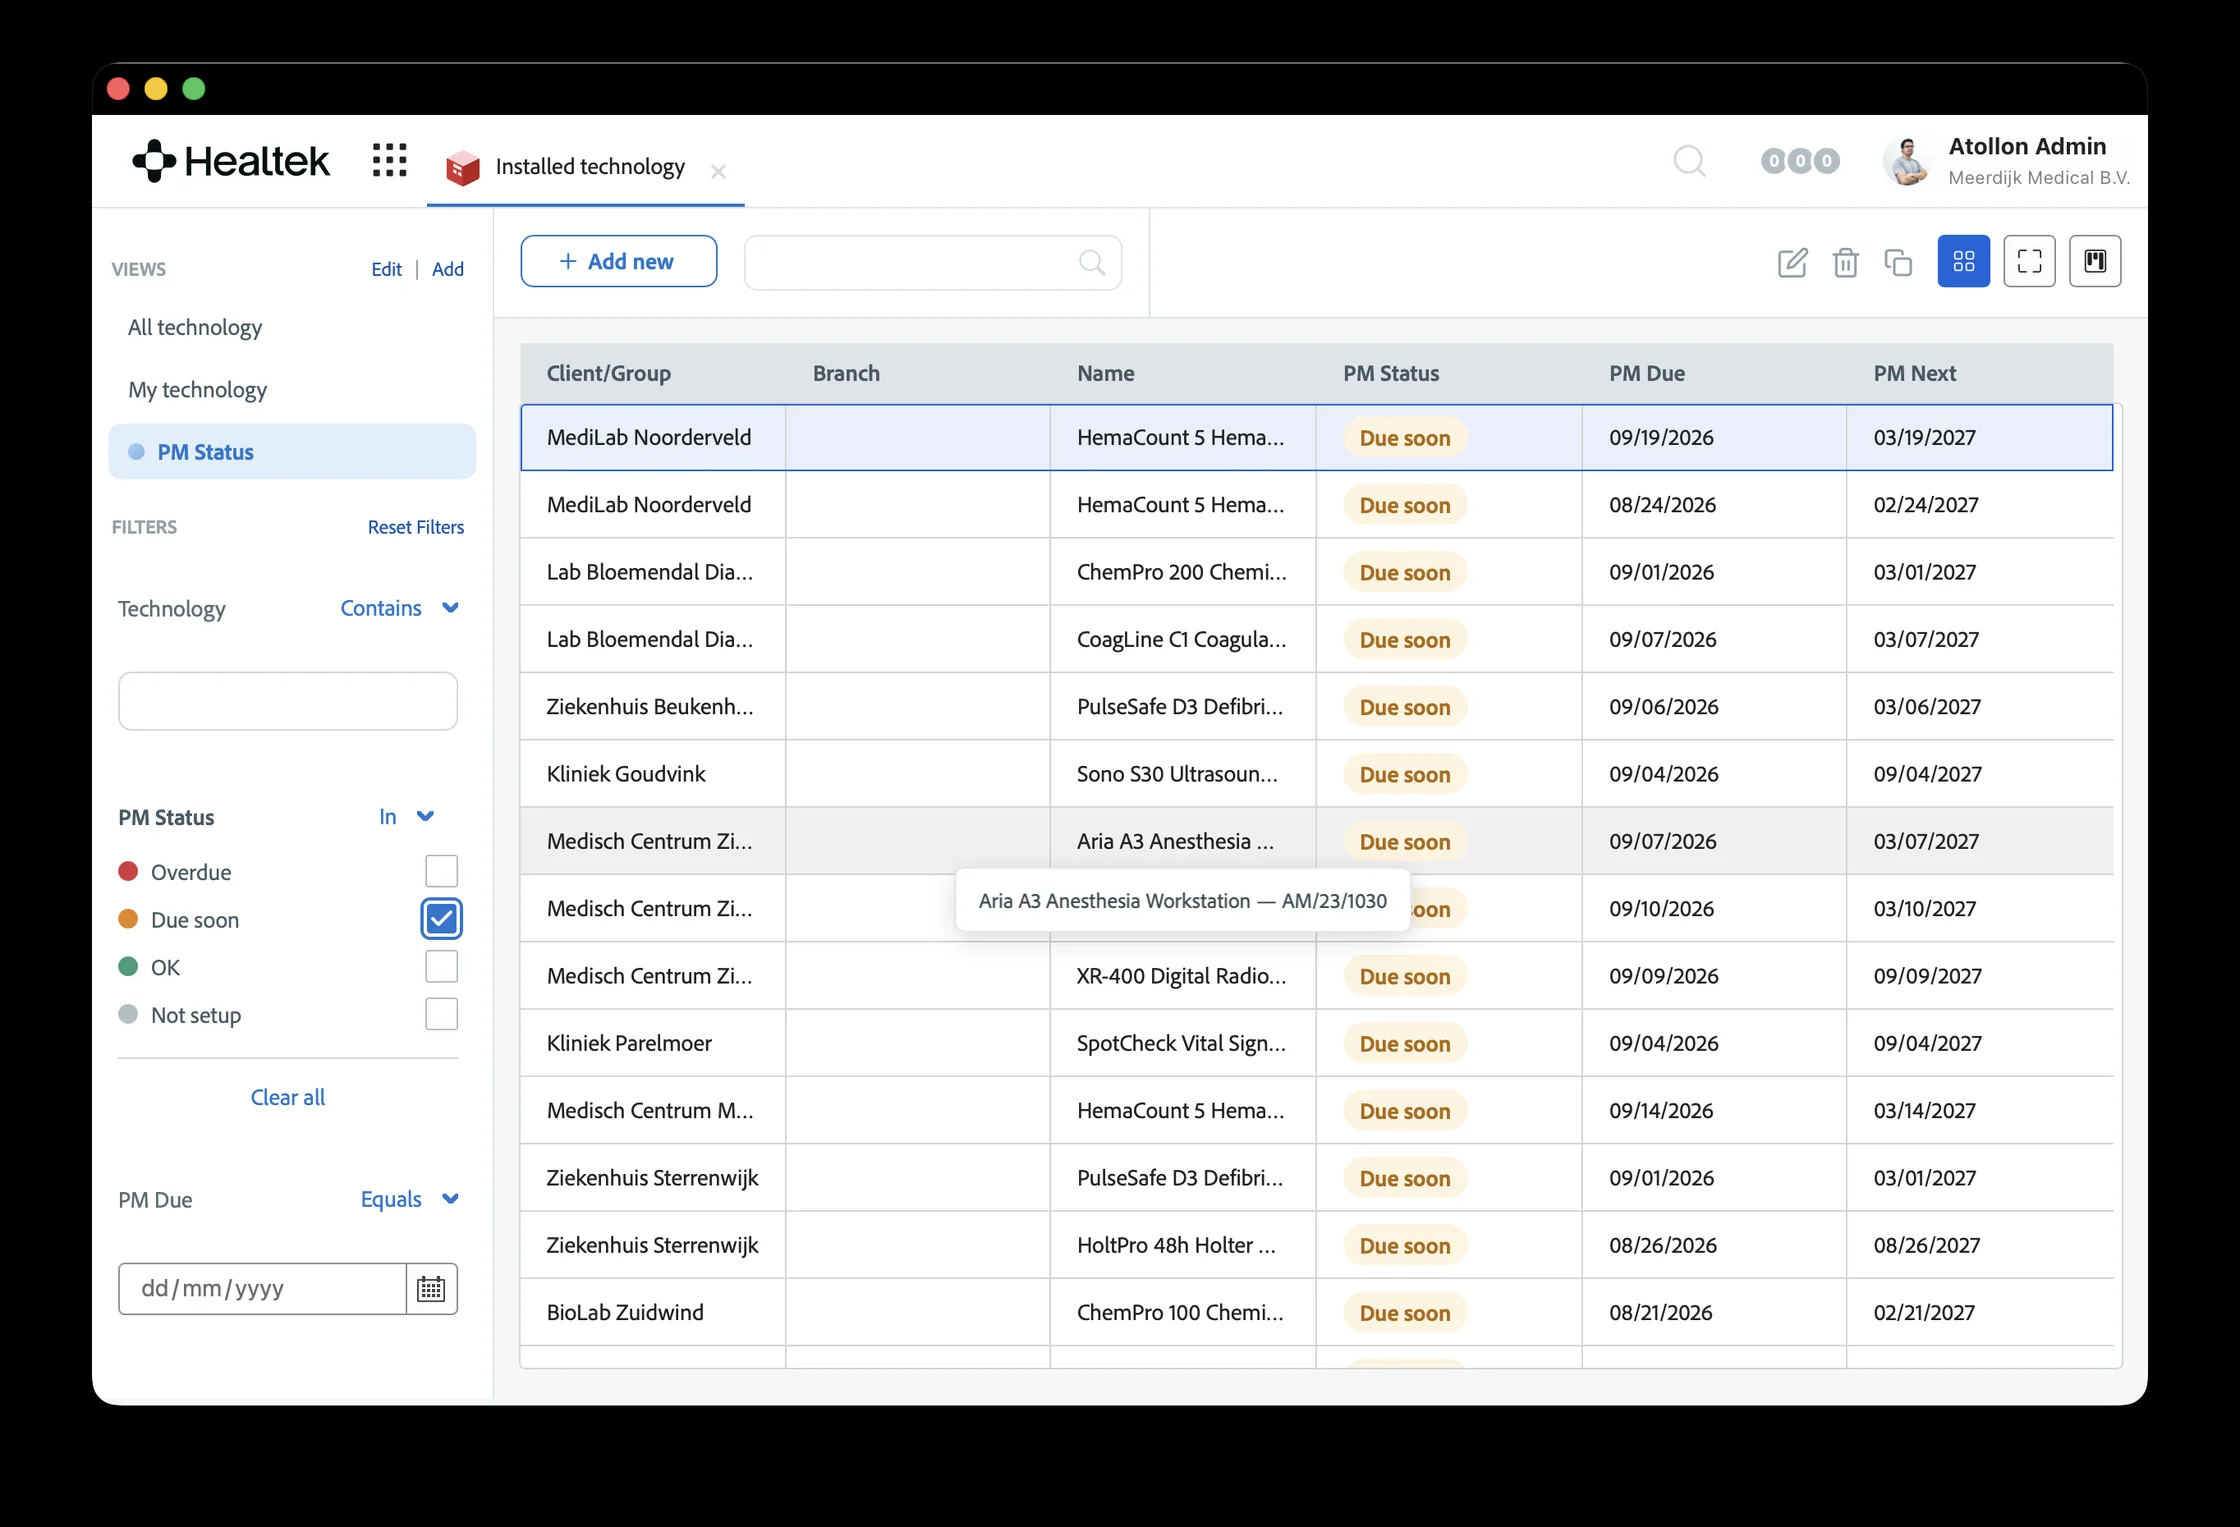Click the green zoom window button
Screen dimensions: 2240x1527
click(x=194, y=88)
